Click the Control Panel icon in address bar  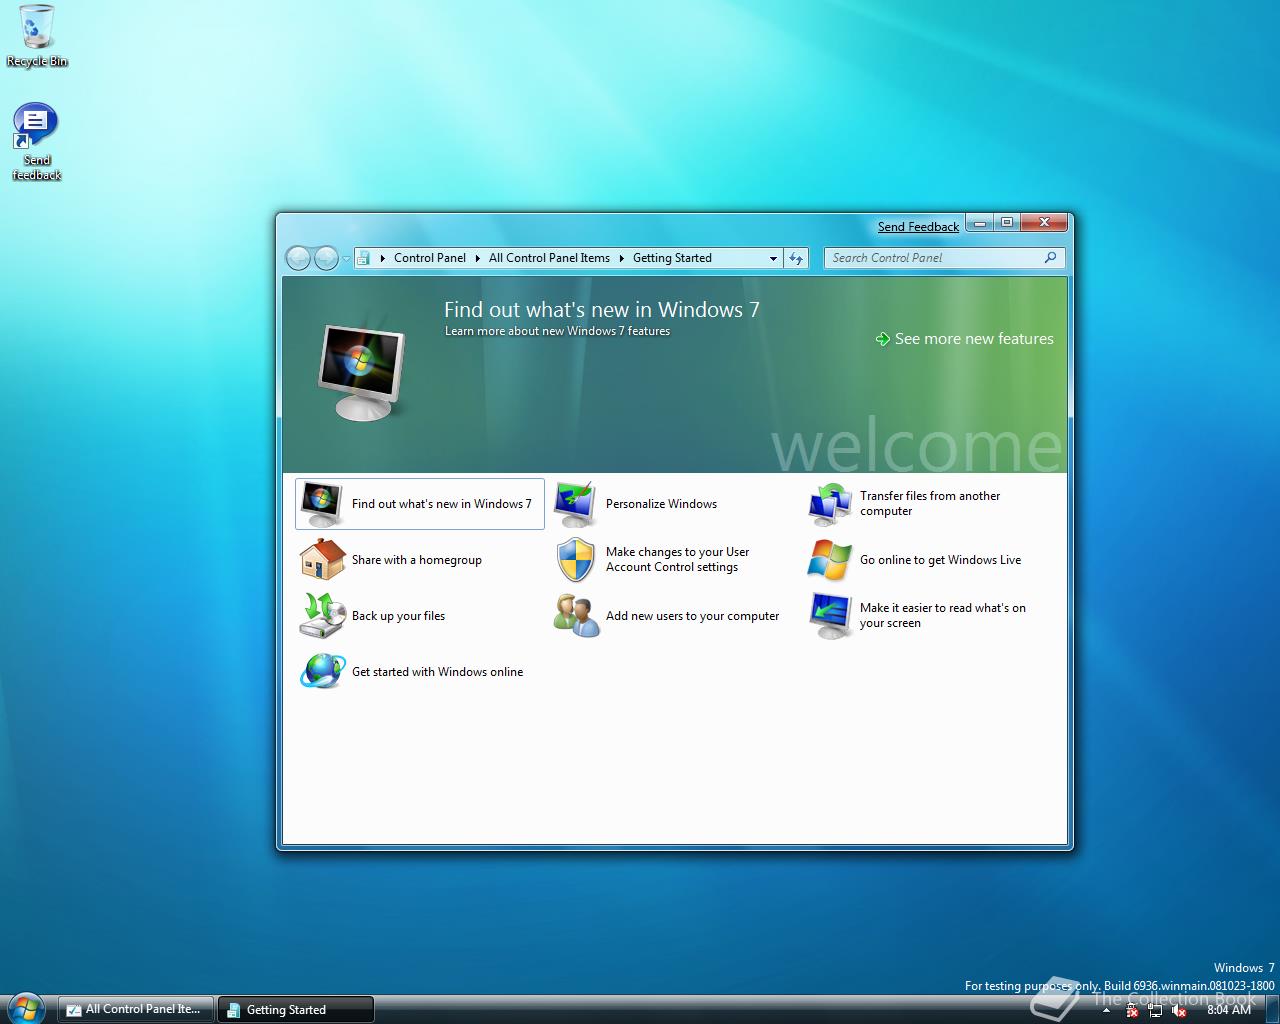point(363,258)
